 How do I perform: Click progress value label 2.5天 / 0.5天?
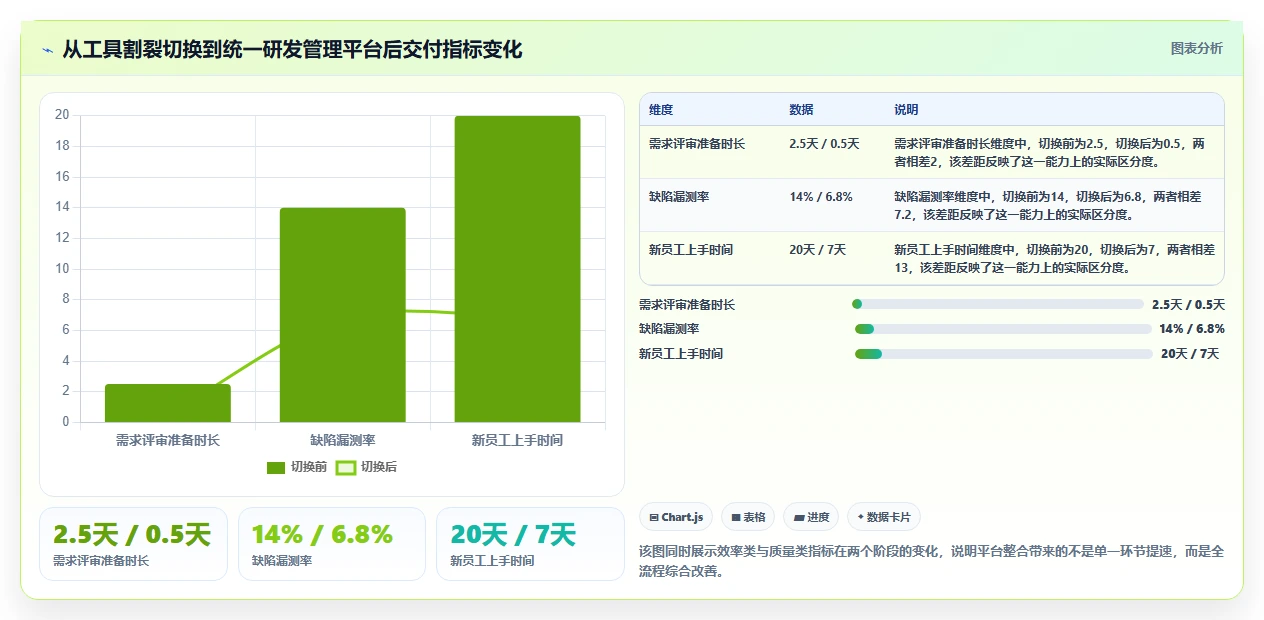(x=1188, y=305)
